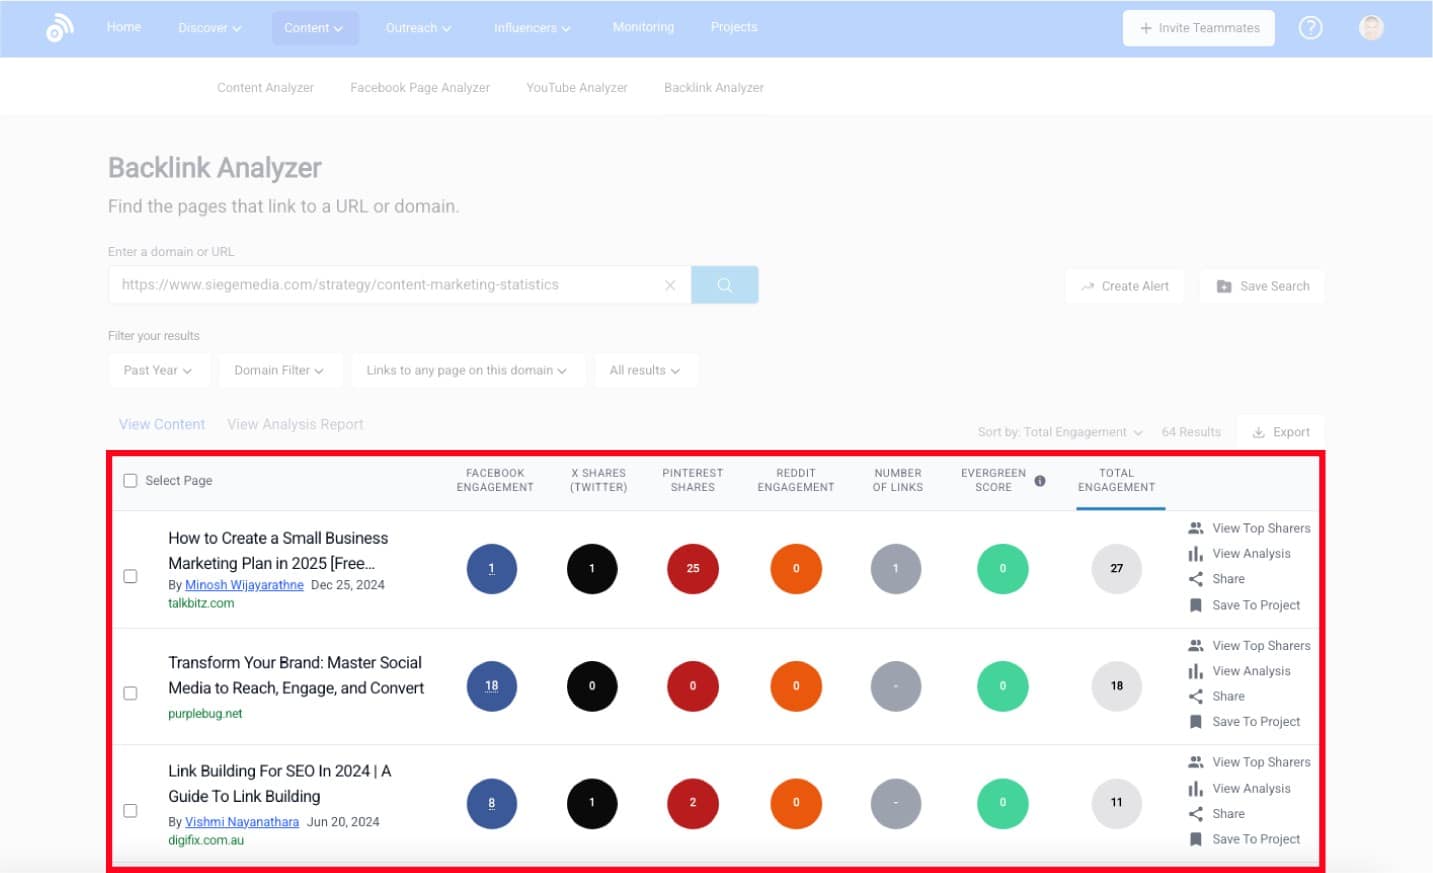This screenshot has width=1433, height=873.
Task: Switch to YouTube Analyzer tab
Action: pyautogui.click(x=577, y=88)
